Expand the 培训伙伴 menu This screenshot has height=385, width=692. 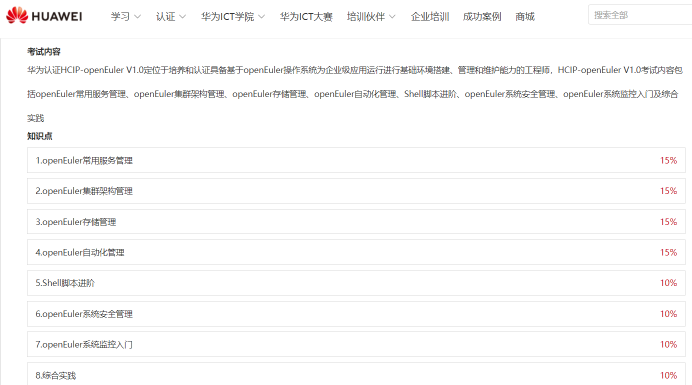click(x=371, y=17)
